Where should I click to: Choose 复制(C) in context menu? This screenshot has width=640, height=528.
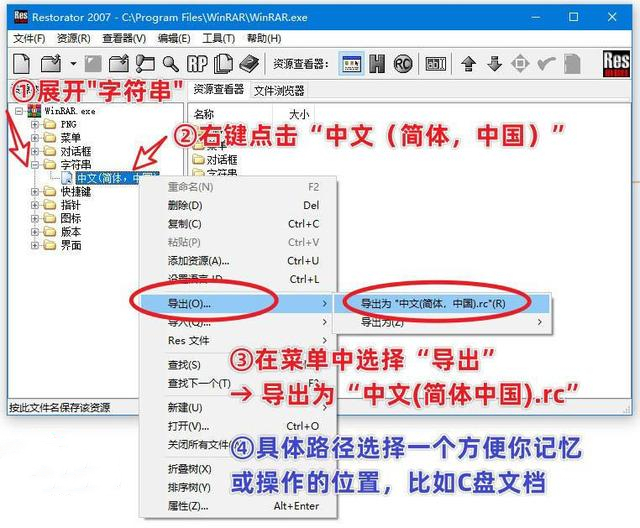pyautogui.click(x=239, y=224)
